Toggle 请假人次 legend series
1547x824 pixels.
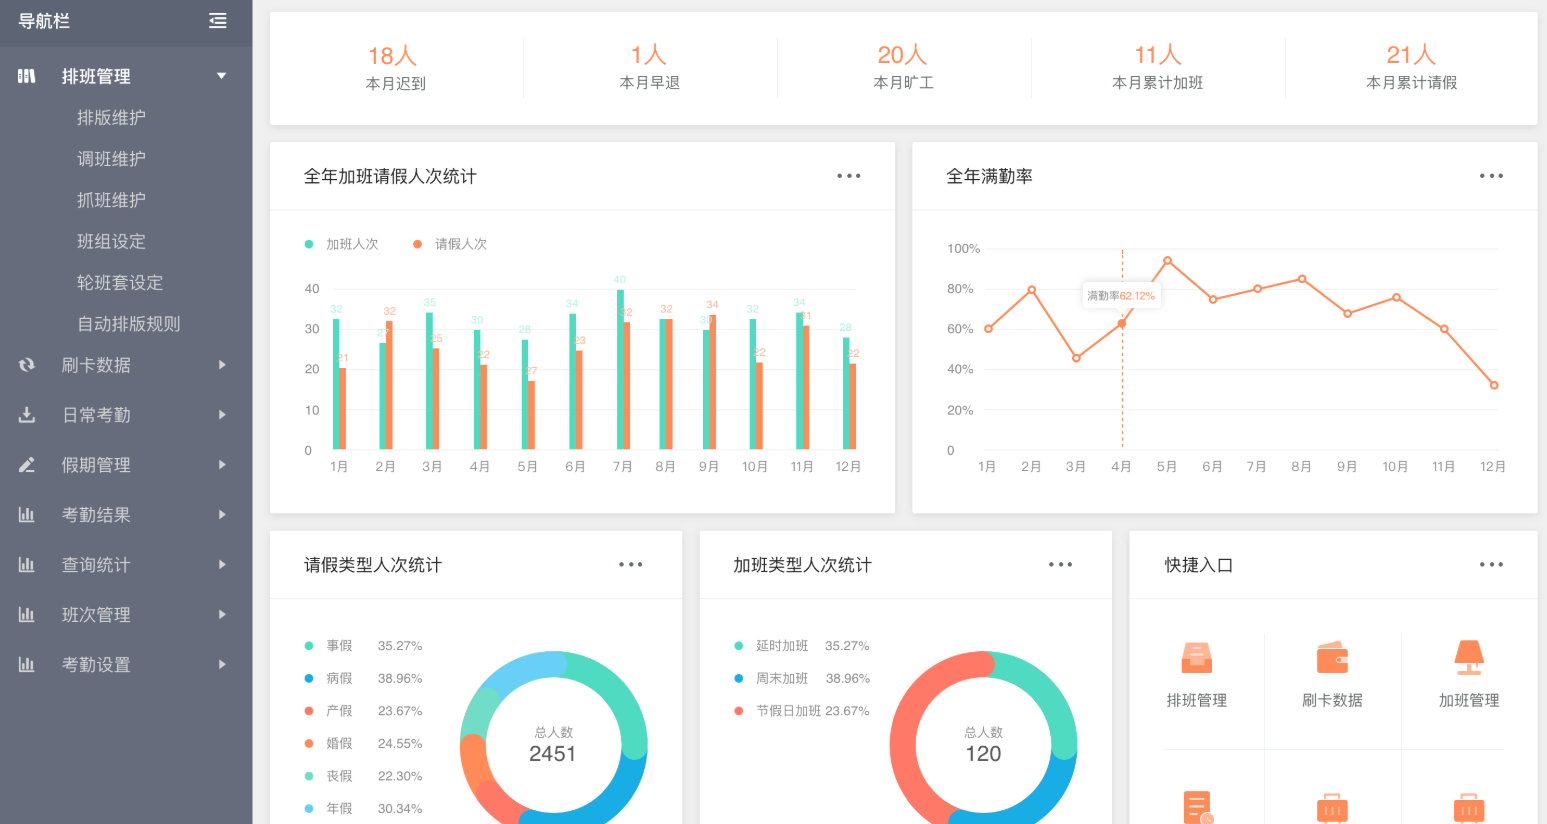click(x=450, y=244)
